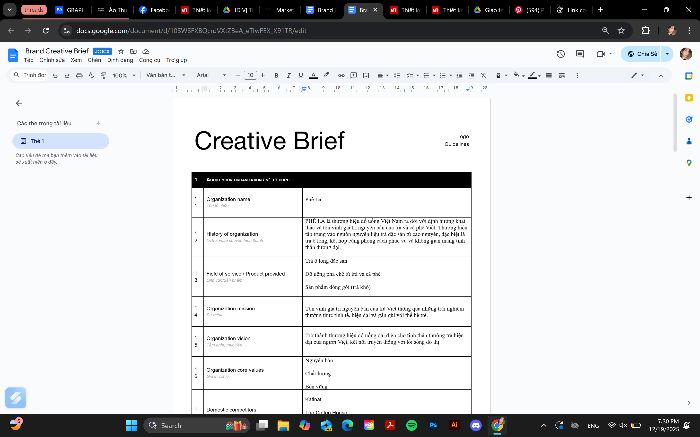Select Thẻ 1 in tabs sidebar
The height and width of the screenshot is (437, 700).
pyautogui.click(x=61, y=141)
